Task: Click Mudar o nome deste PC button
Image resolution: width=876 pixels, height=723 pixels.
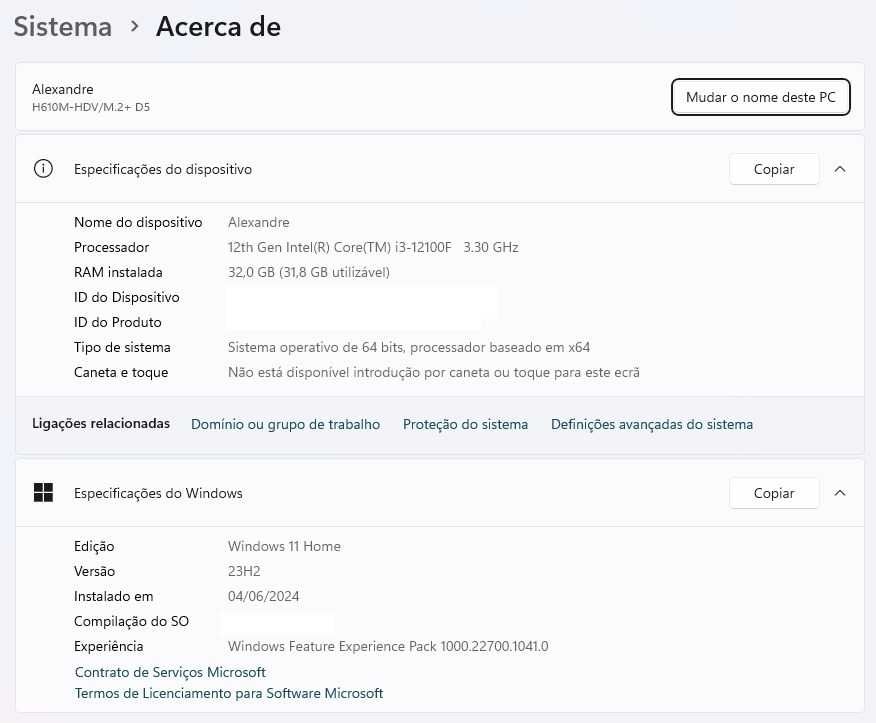Action: tap(760, 97)
